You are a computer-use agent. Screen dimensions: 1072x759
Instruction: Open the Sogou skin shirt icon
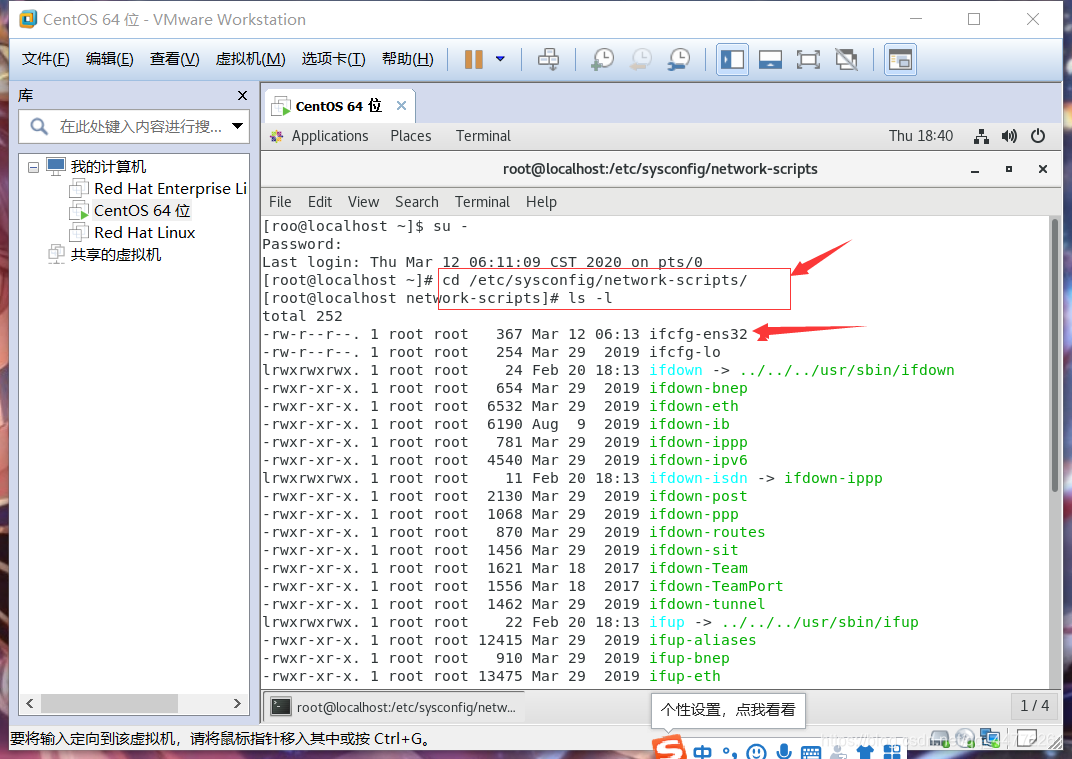[x=865, y=752]
